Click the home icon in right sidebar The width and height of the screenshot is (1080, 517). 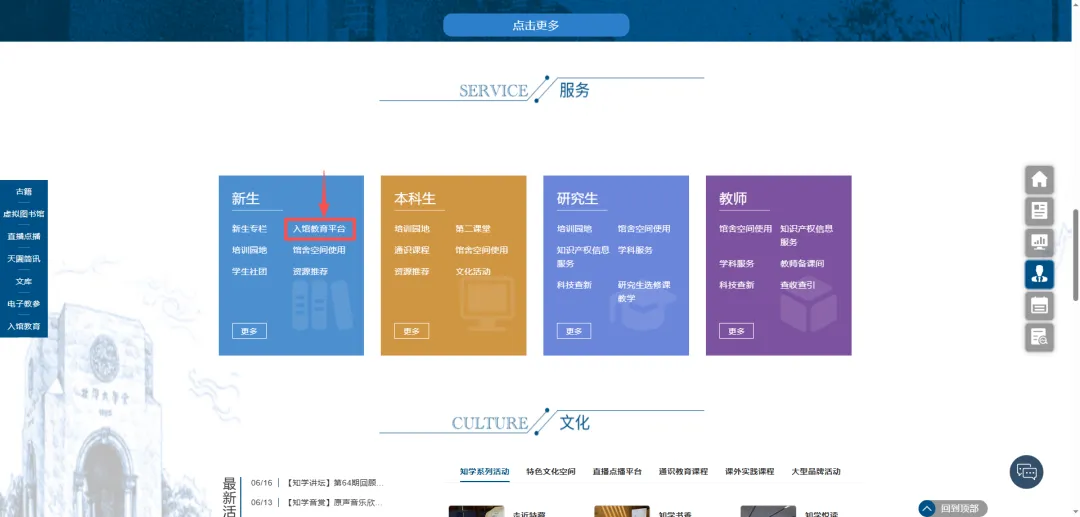coord(1039,180)
